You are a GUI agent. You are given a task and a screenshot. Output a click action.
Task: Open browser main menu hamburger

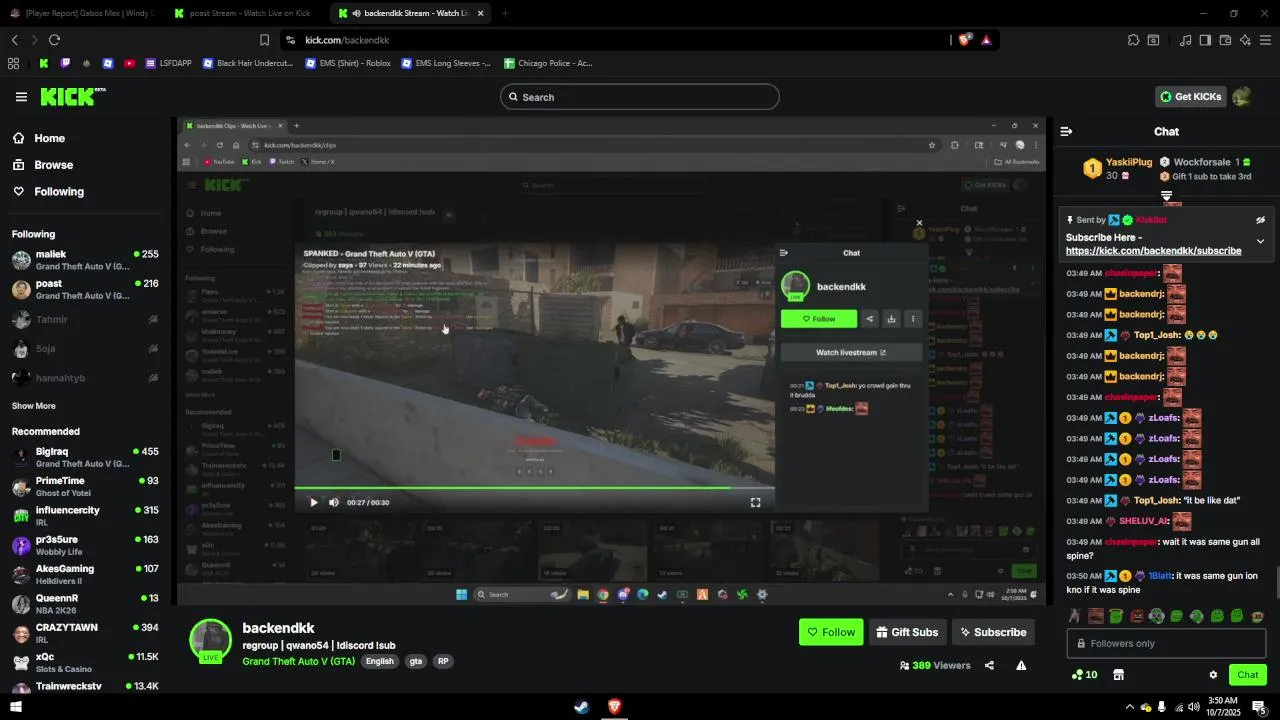pyautogui.click(x=1265, y=40)
